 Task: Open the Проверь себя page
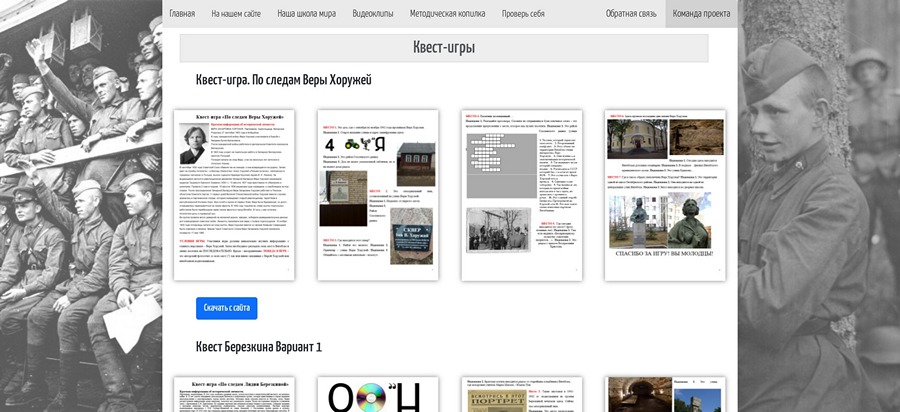click(523, 14)
